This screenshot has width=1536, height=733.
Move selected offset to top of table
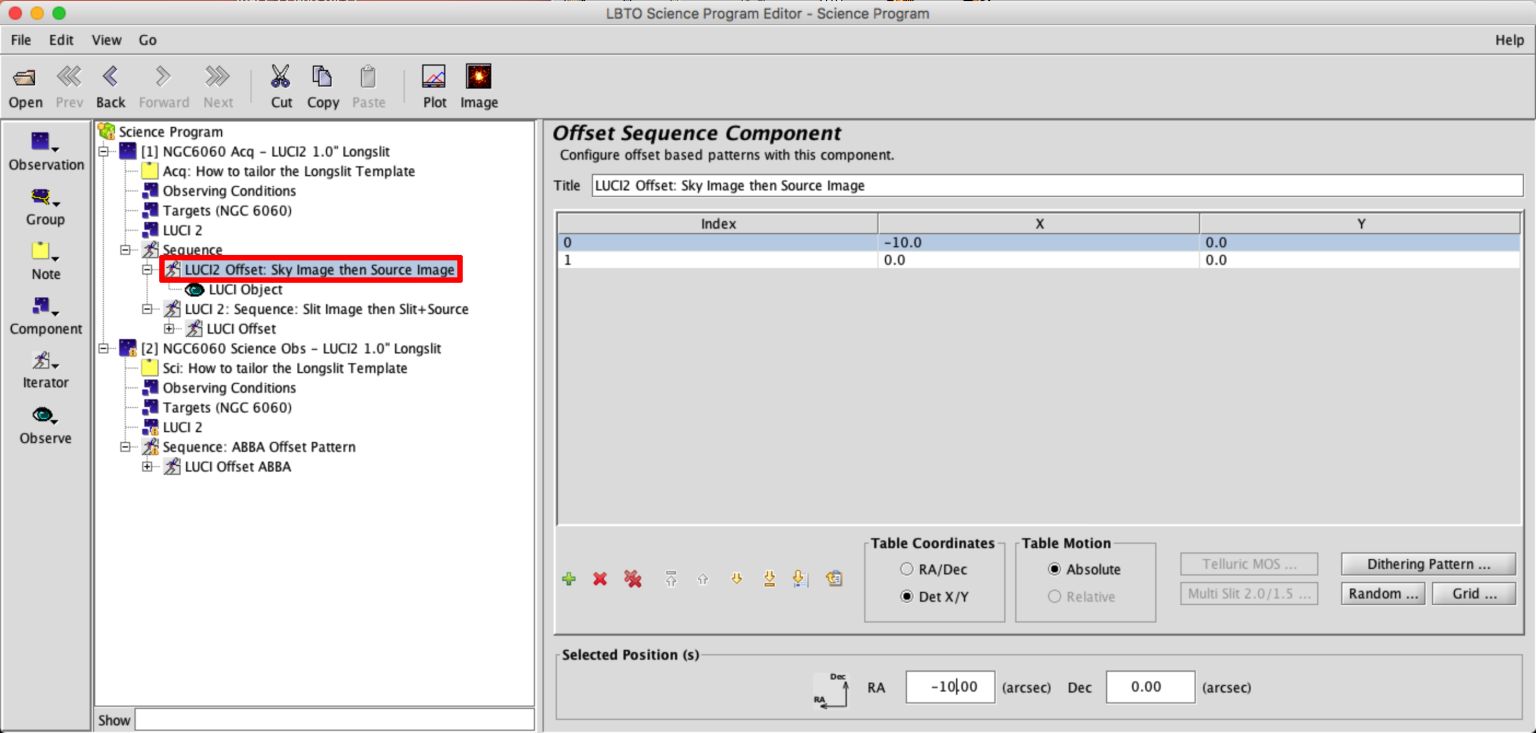tap(671, 579)
